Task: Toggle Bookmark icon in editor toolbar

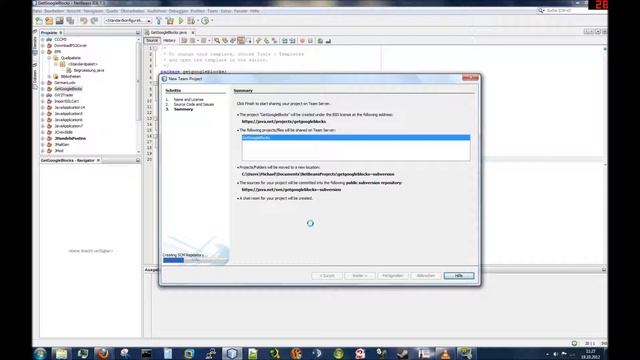Action: [x=274, y=41]
